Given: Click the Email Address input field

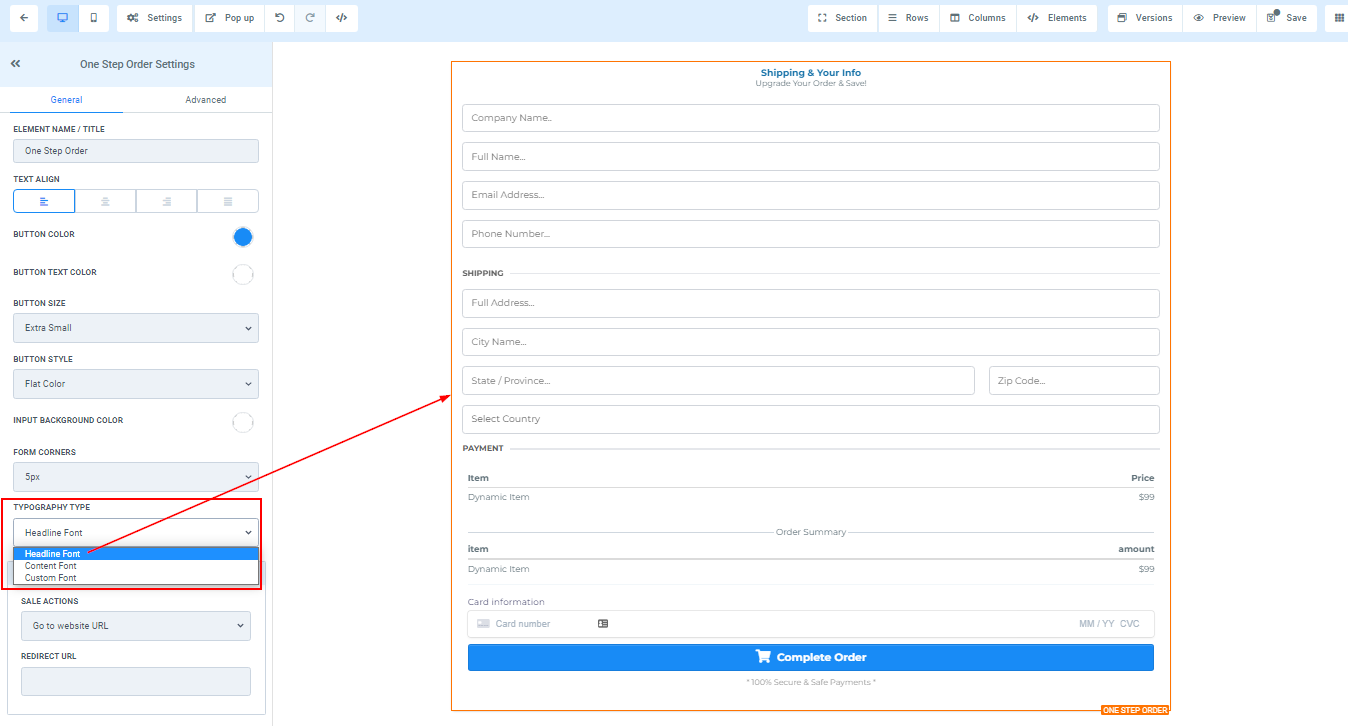Looking at the screenshot, I should click(810, 195).
